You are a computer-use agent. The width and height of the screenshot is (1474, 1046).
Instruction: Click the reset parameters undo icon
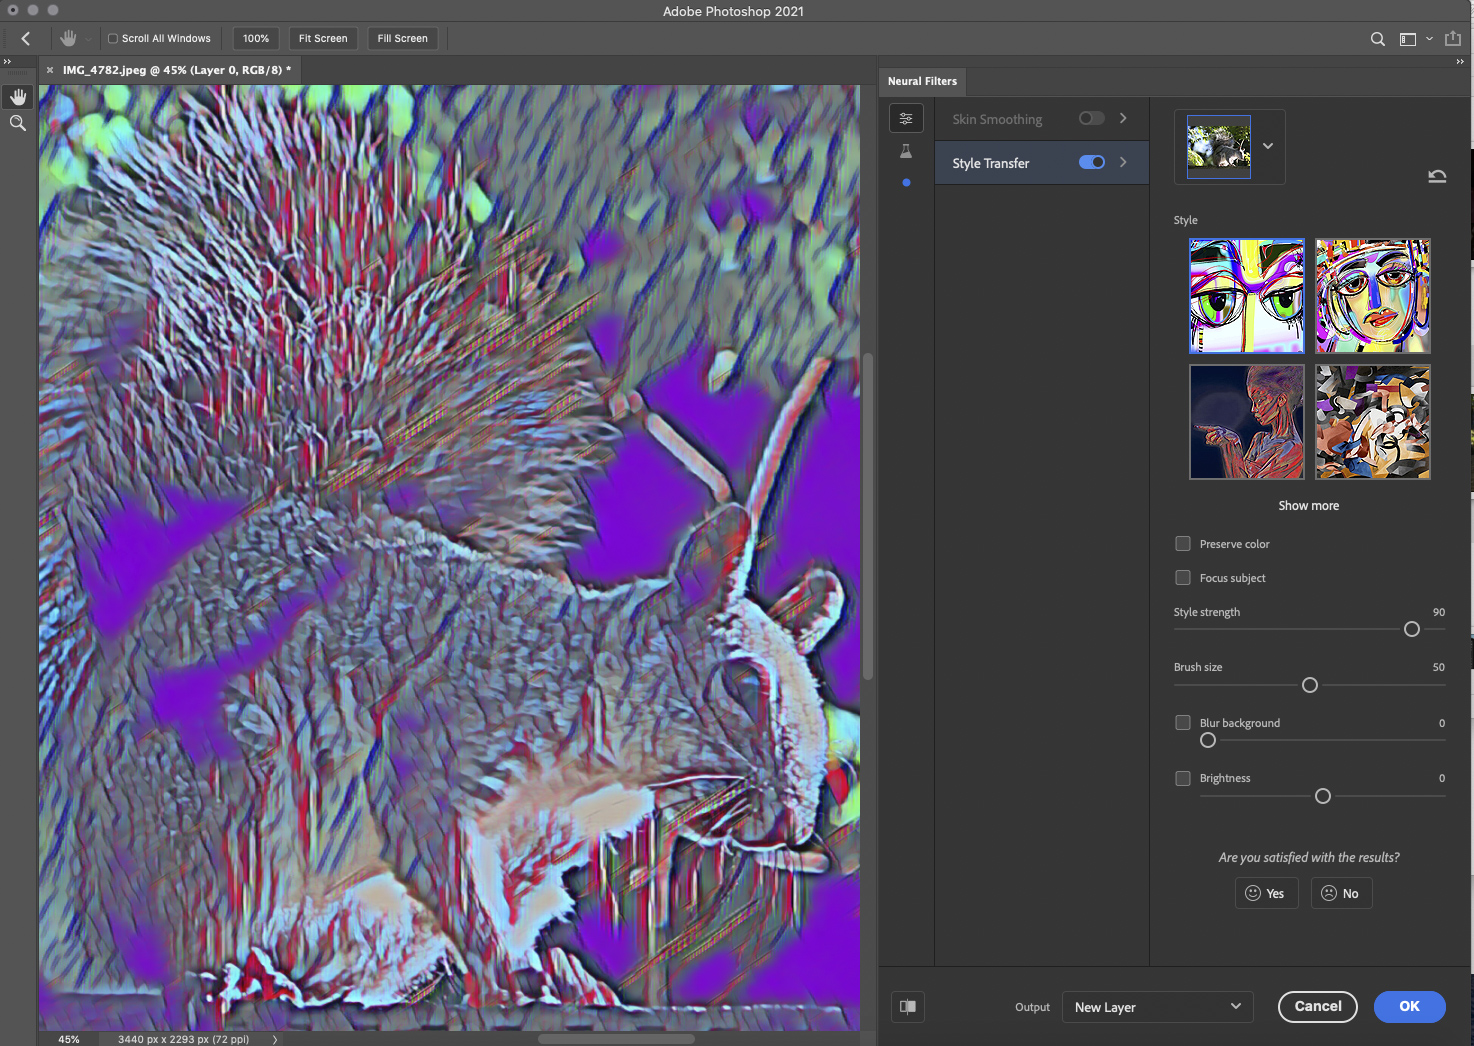pos(1437,176)
